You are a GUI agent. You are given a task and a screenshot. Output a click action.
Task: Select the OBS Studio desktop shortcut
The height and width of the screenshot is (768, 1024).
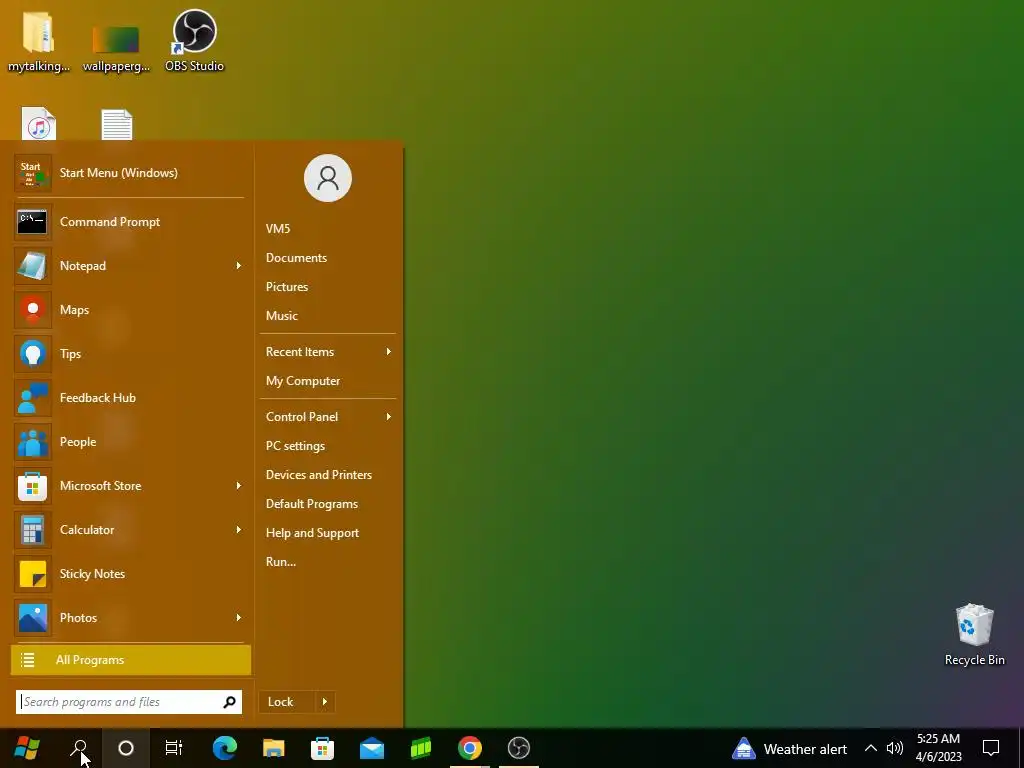pos(195,40)
